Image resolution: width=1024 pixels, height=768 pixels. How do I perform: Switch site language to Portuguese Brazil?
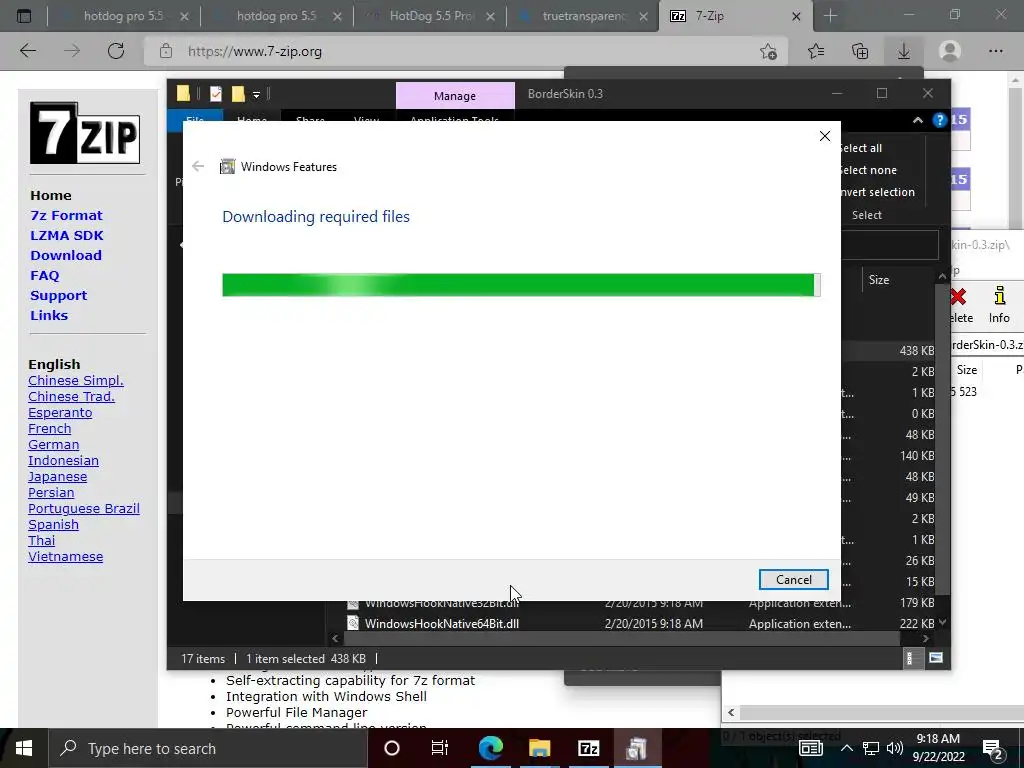[84, 509]
